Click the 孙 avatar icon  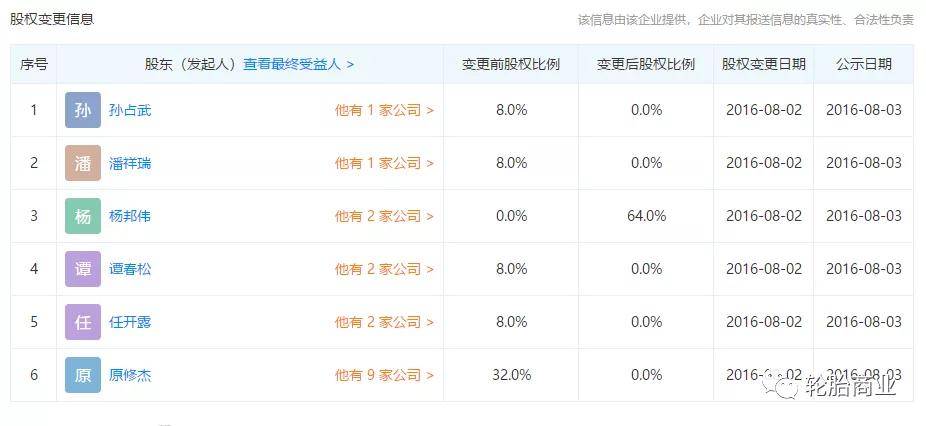(x=83, y=110)
